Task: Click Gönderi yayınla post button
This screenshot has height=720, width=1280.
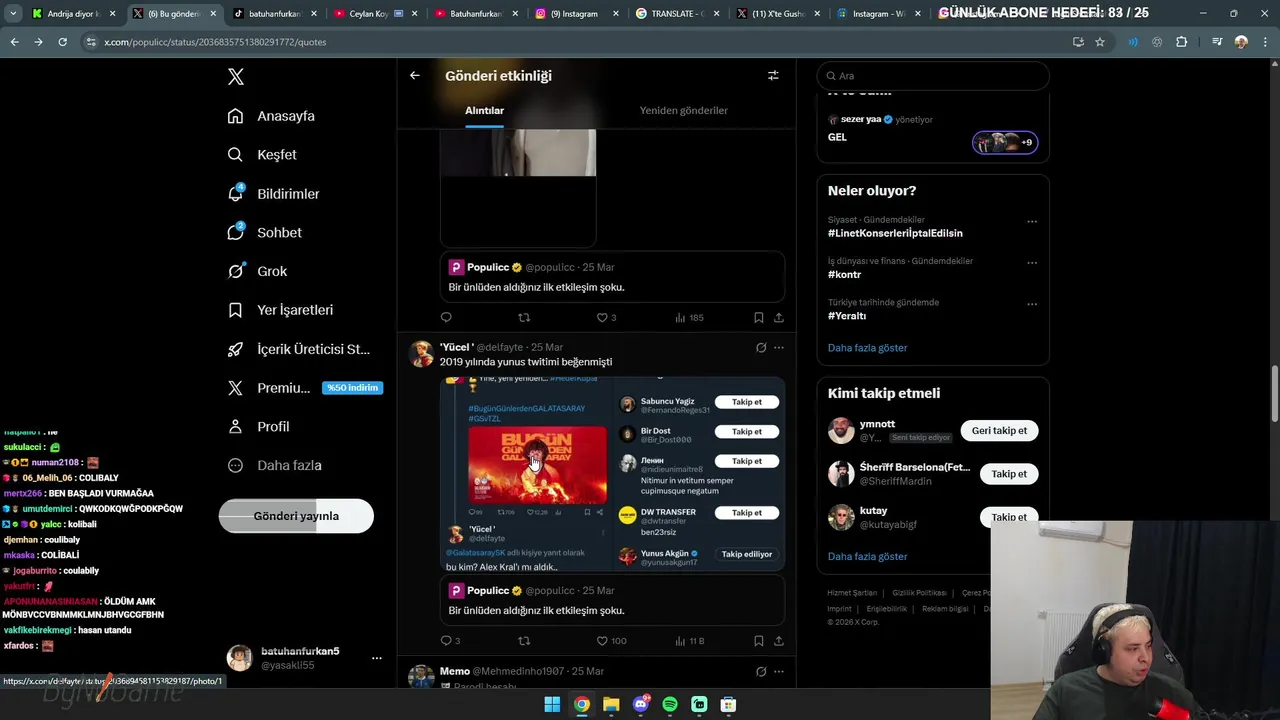Action: (296, 516)
